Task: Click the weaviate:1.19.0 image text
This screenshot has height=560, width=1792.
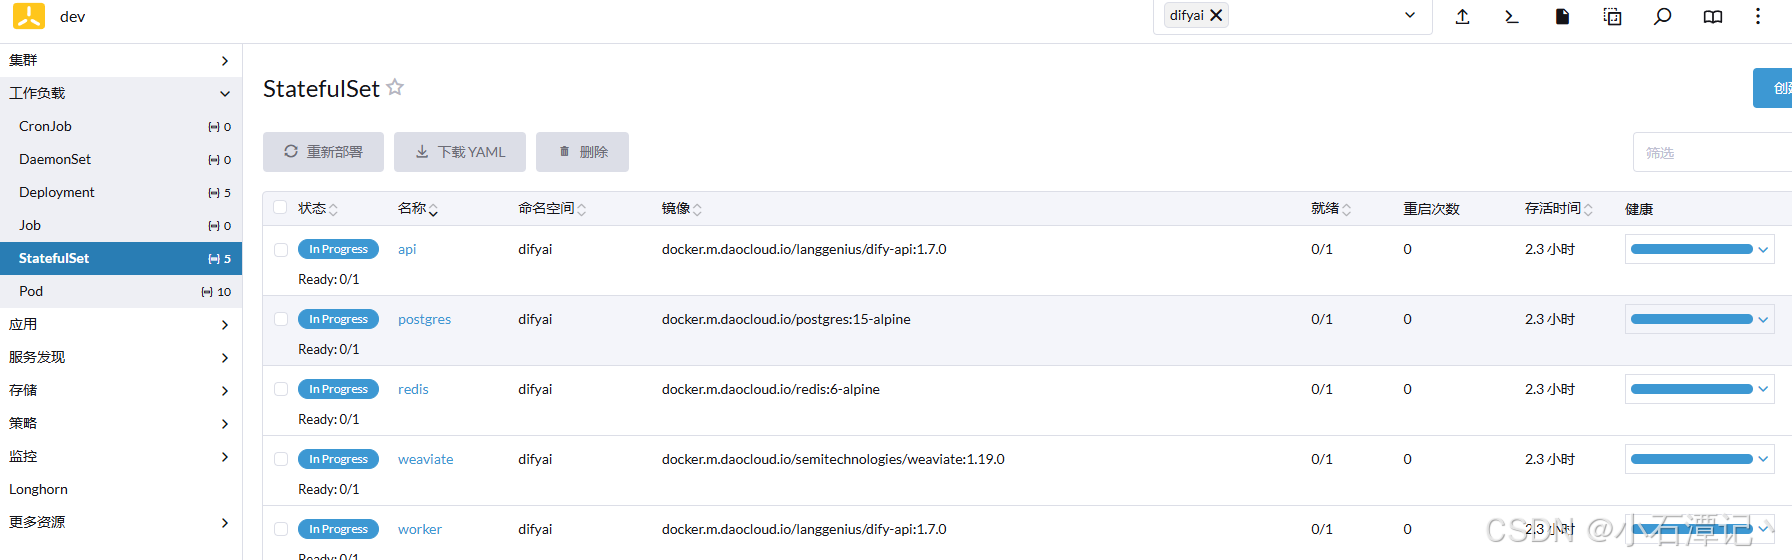Action: pos(833,459)
